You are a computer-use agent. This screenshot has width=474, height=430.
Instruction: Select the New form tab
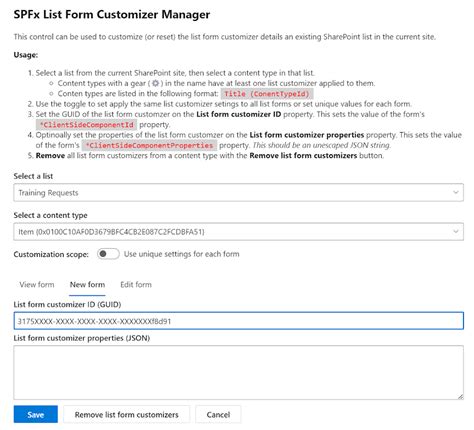coord(87,285)
